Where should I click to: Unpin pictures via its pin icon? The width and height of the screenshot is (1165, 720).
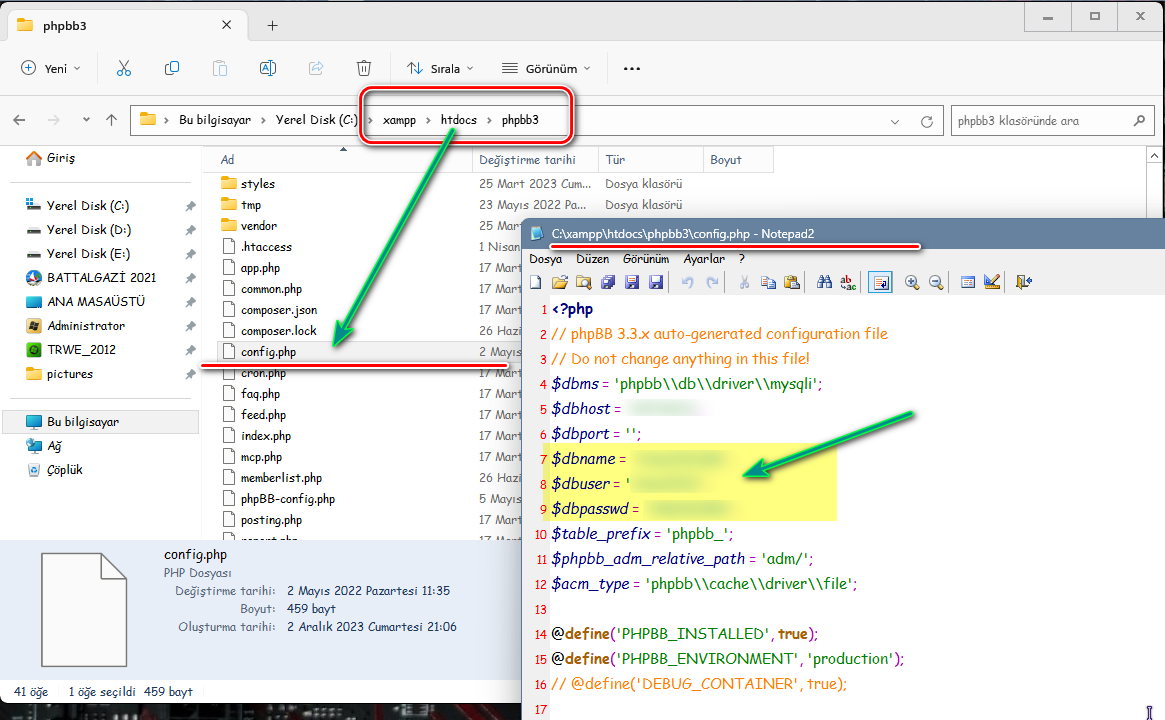[190, 374]
